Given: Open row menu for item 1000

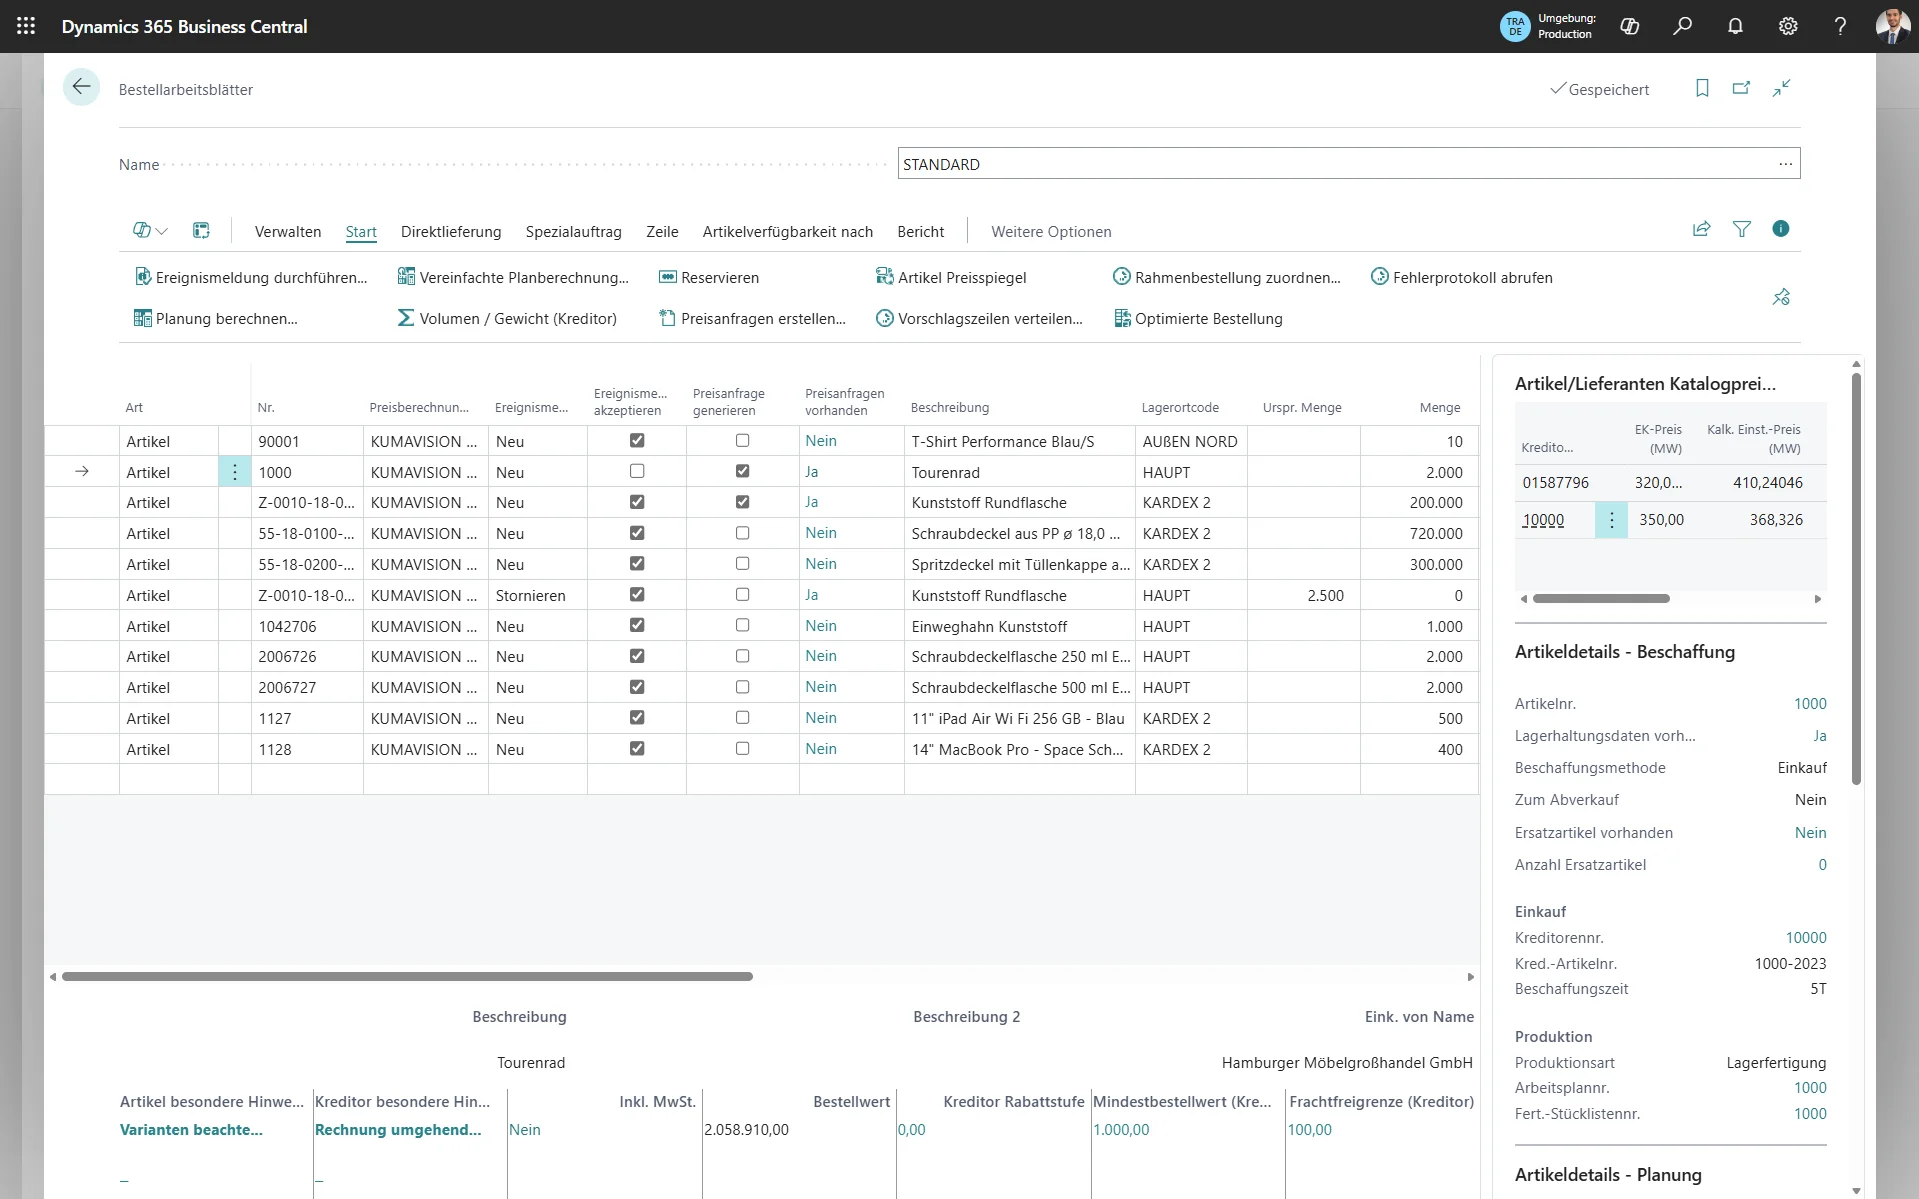Looking at the screenshot, I should point(235,472).
